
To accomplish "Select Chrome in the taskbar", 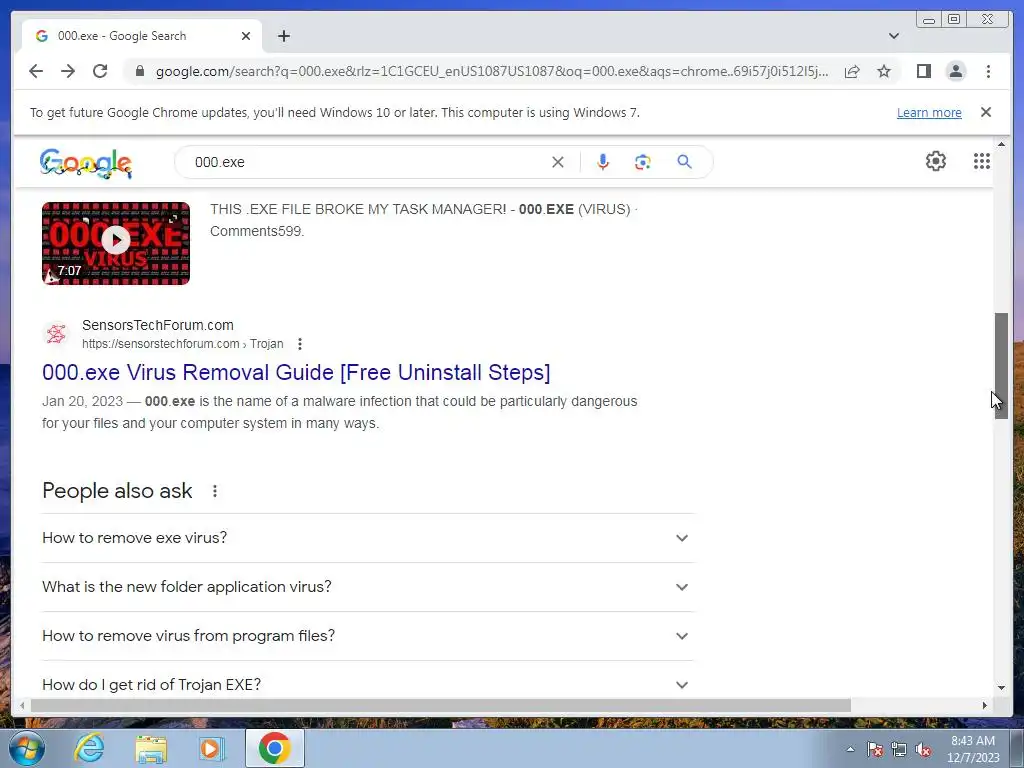I will click(x=274, y=748).
